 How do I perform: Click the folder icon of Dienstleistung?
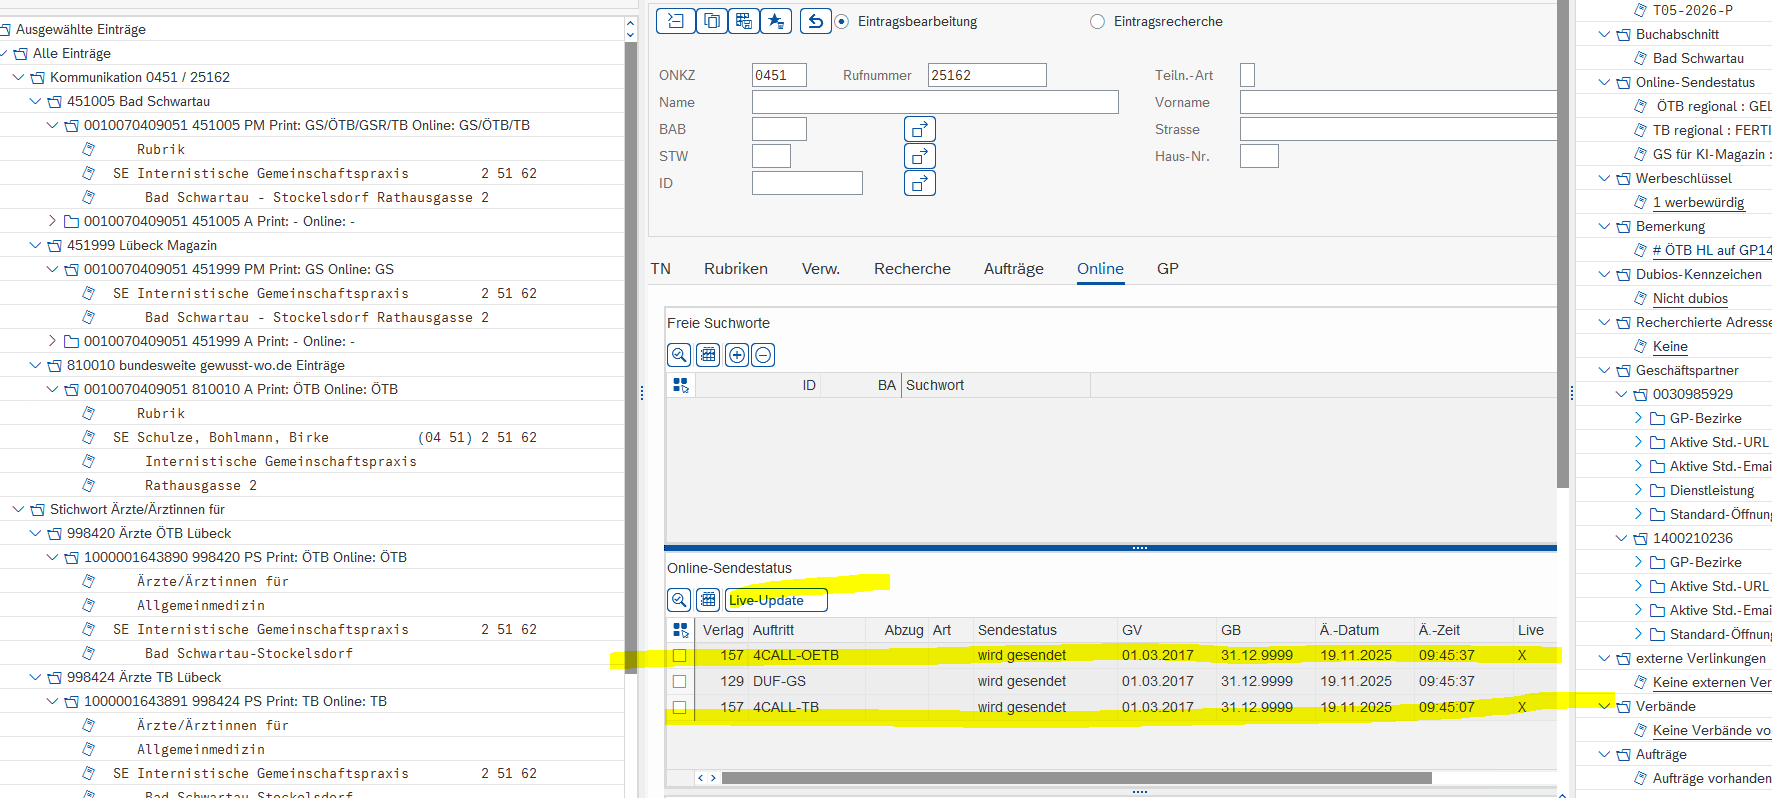click(1658, 490)
